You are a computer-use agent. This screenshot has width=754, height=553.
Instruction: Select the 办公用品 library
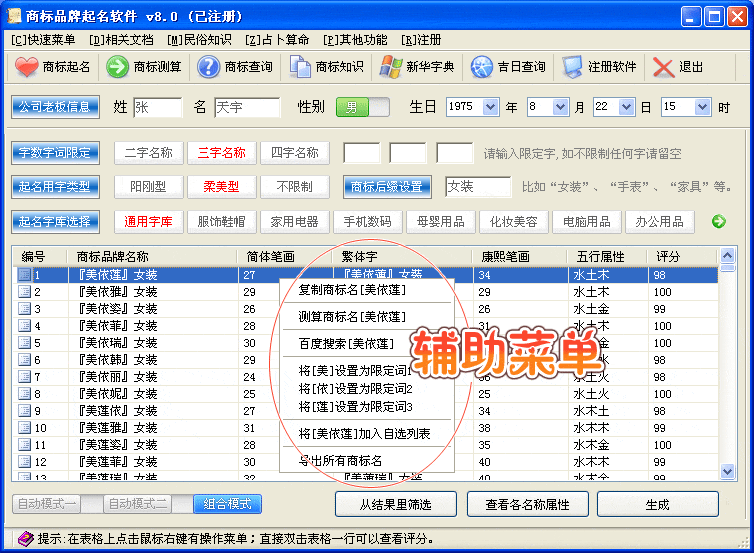660,222
